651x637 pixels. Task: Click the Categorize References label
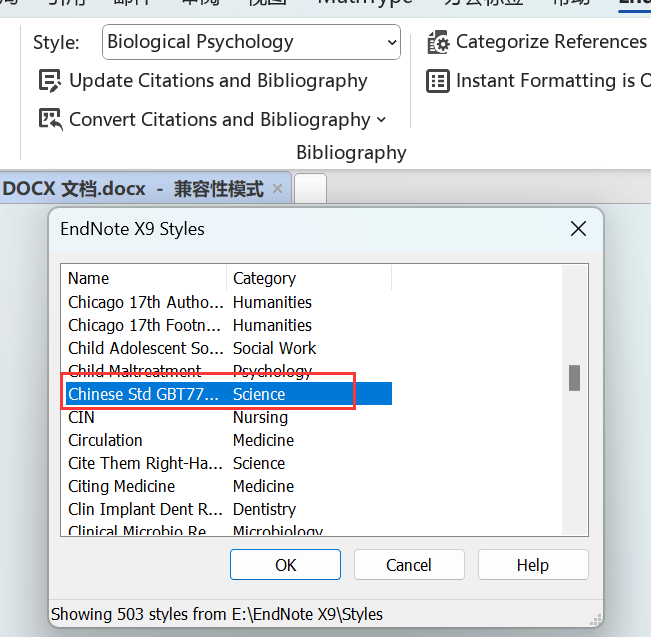pos(551,42)
